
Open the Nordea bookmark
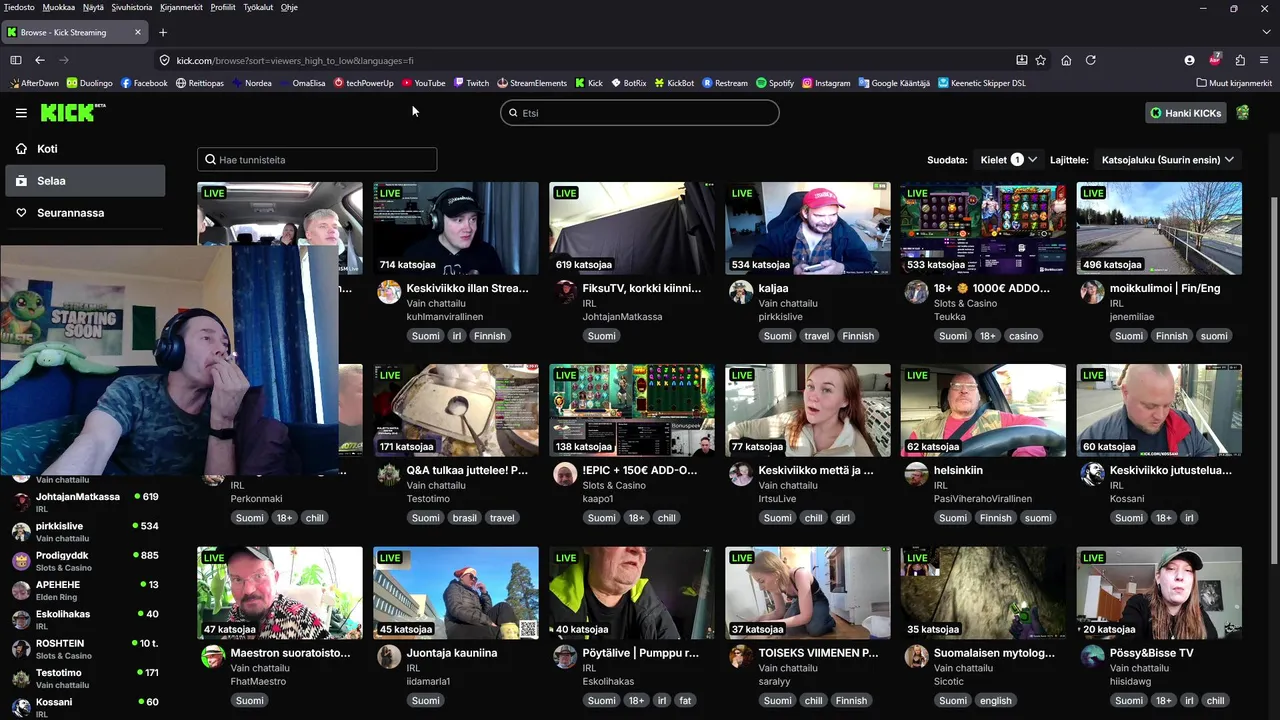click(x=251, y=83)
